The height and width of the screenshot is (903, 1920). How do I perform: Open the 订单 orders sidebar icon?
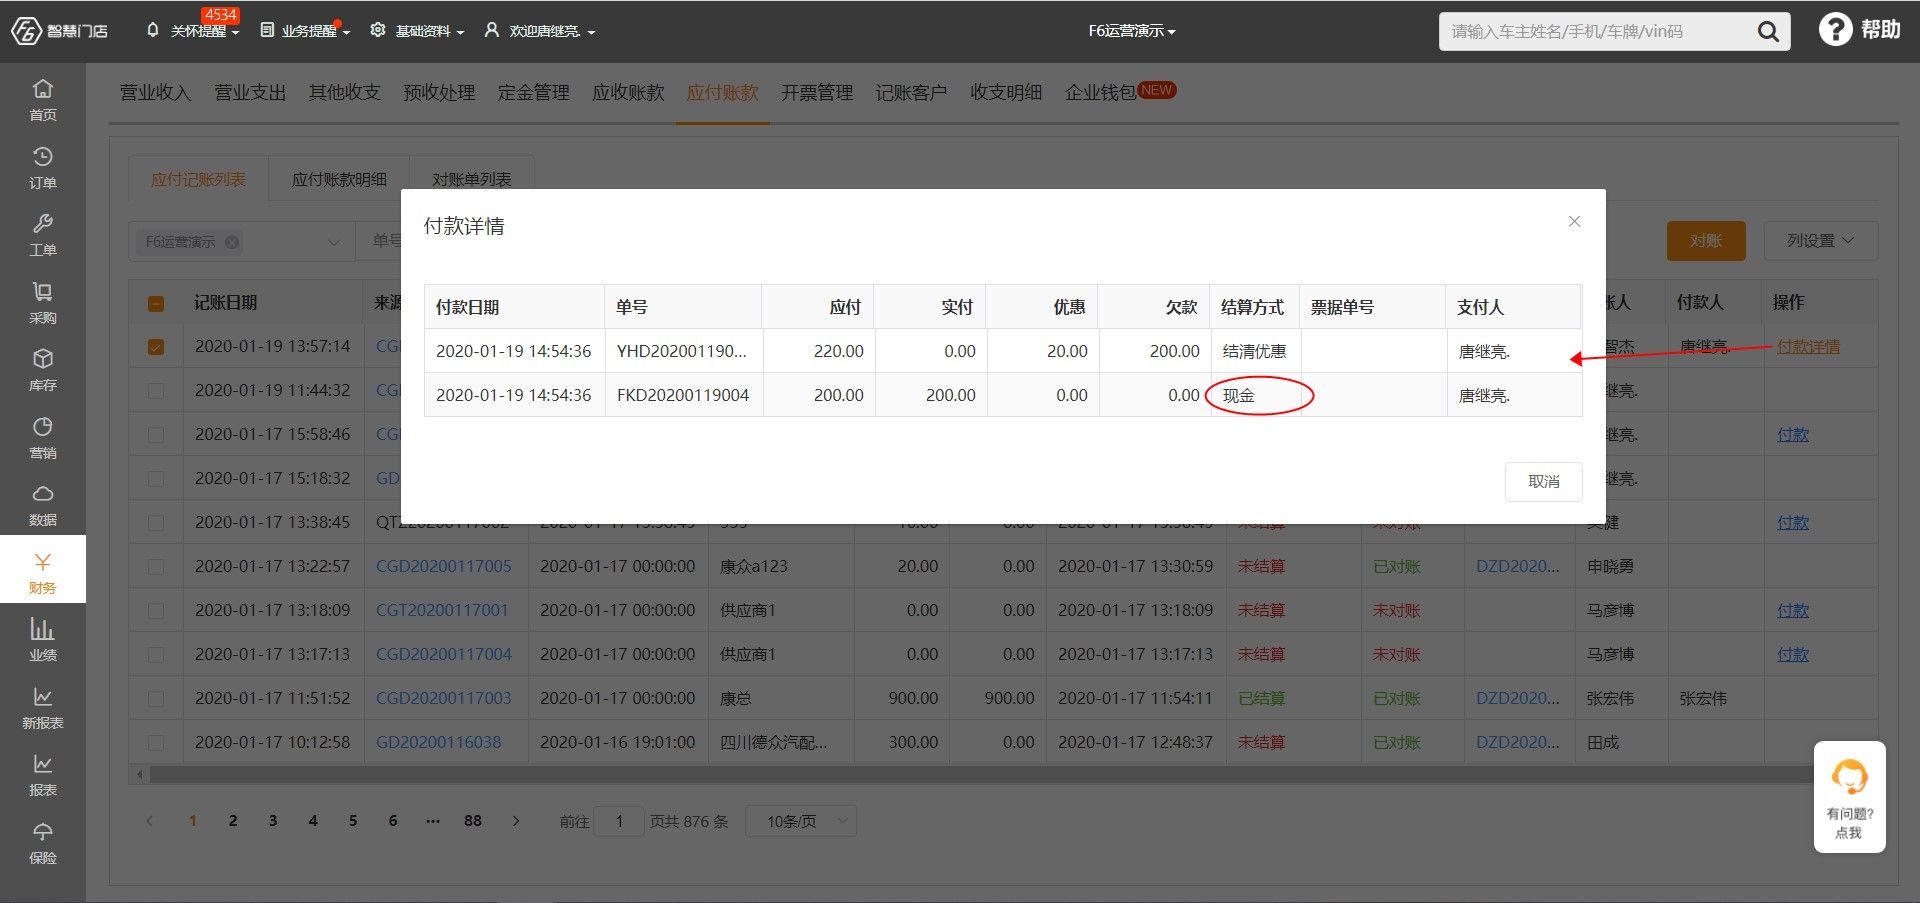42,168
